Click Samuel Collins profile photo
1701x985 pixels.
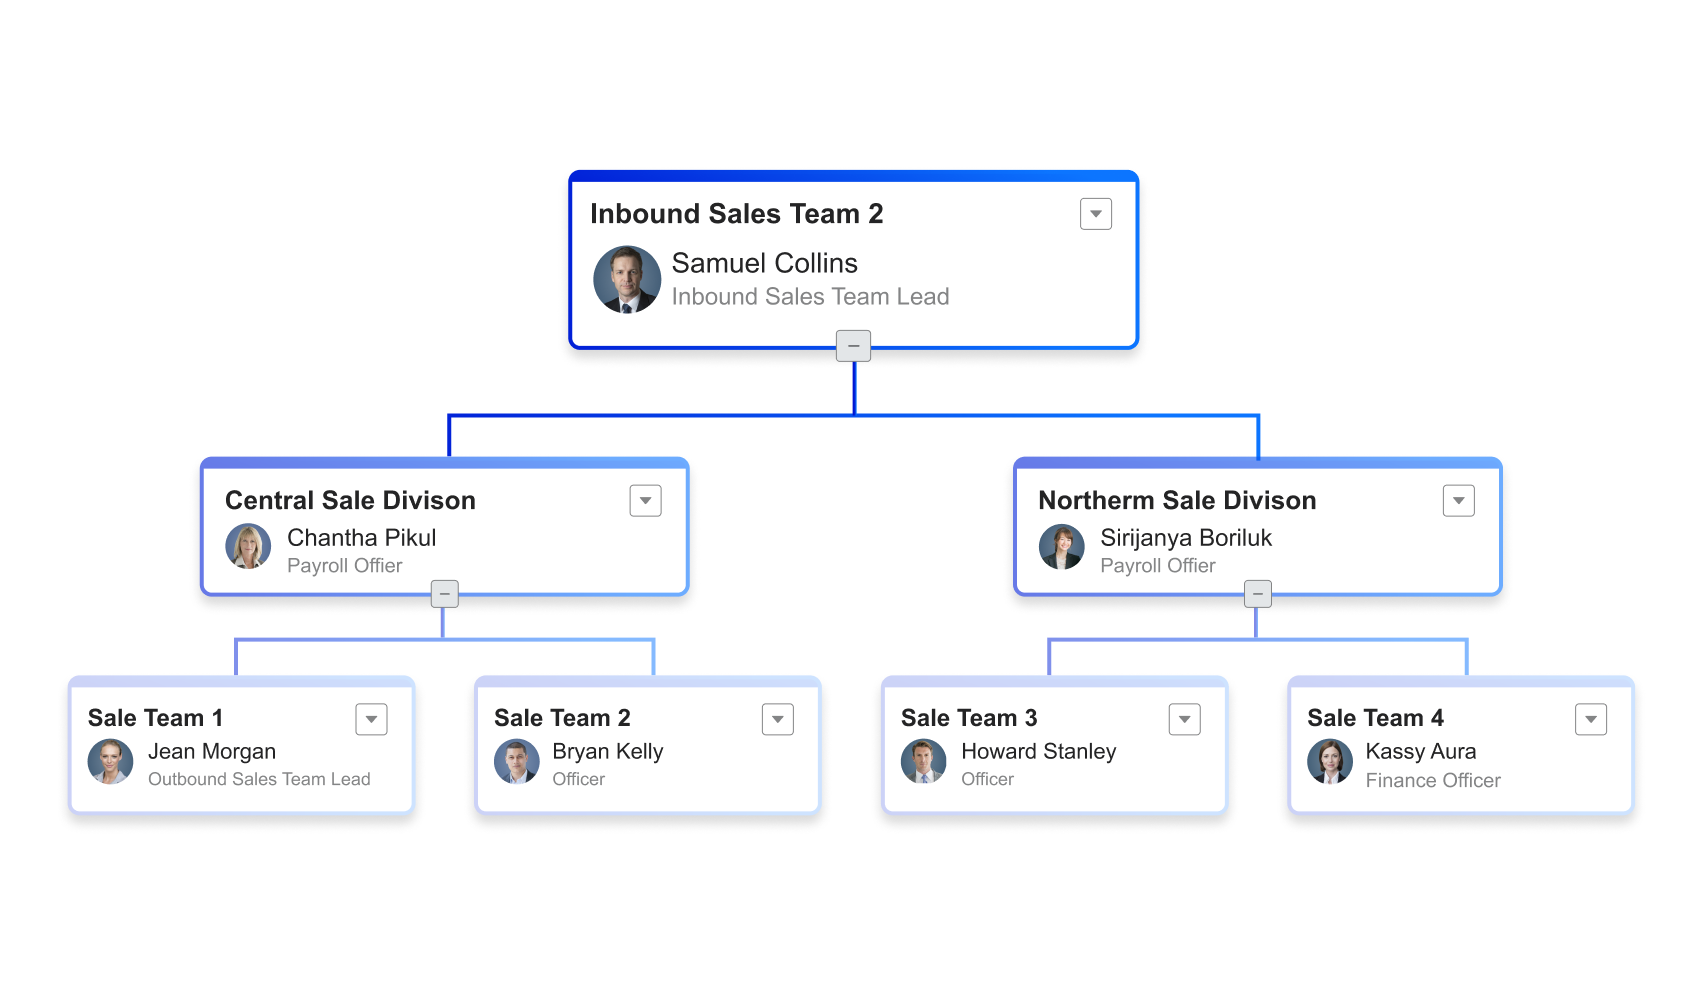(627, 279)
